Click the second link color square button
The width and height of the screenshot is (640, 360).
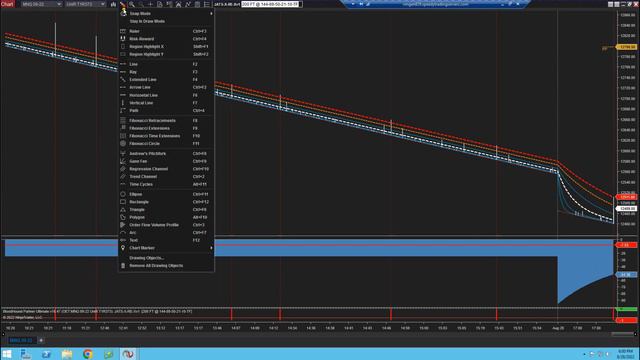(617, 4)
